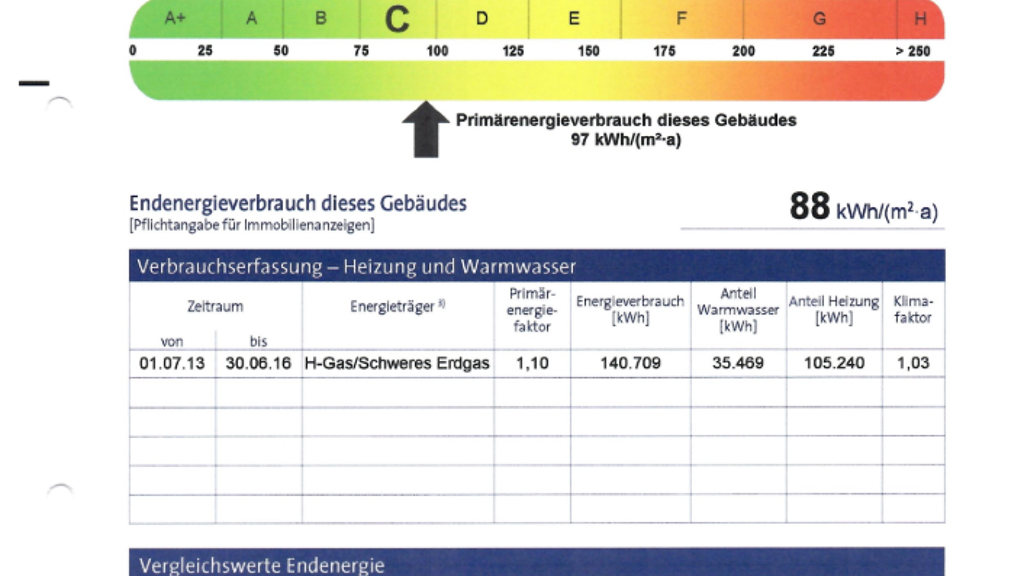Click the Primärenergieverbrauch dieses Gebäudes label
Screen dimensions: 1024x576
click(x=626, y=120)
